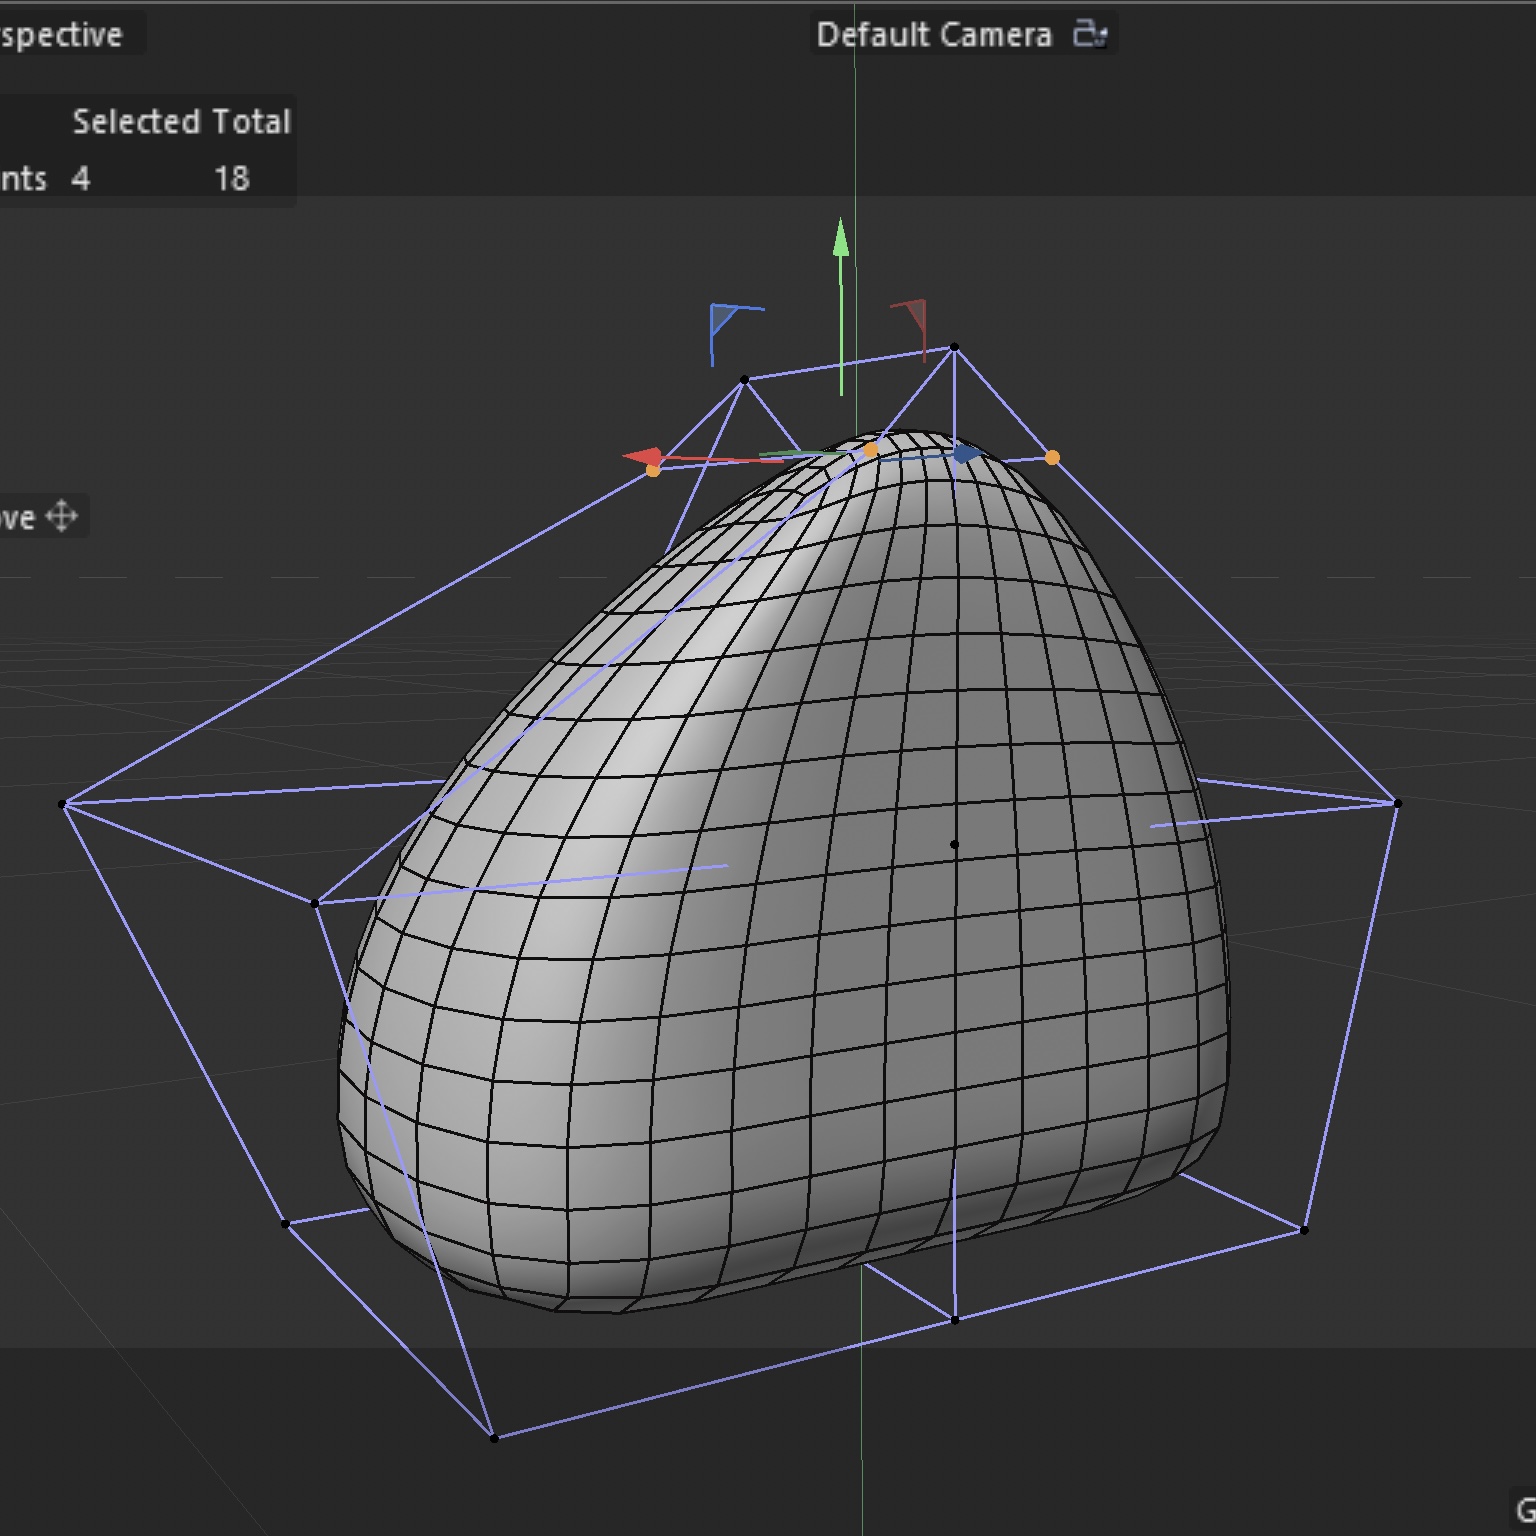Select the highest black cage point

(955, 347)
